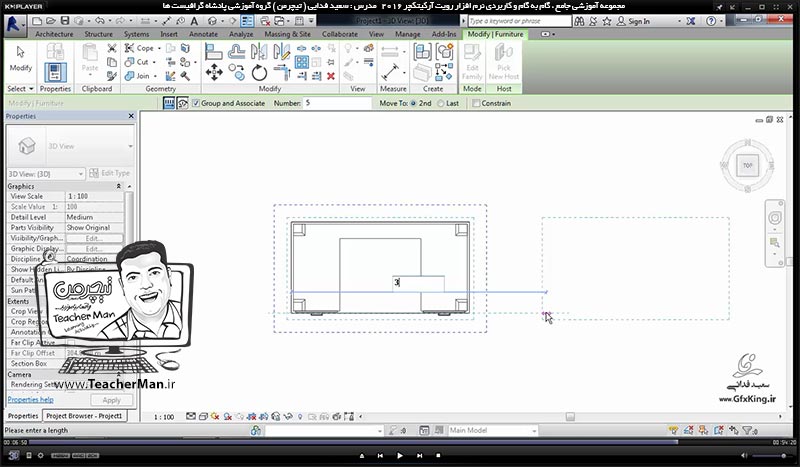Enable the Constrain checkbox
The height and width of the screenshot is (467, 800).
[x=476, y=103]
